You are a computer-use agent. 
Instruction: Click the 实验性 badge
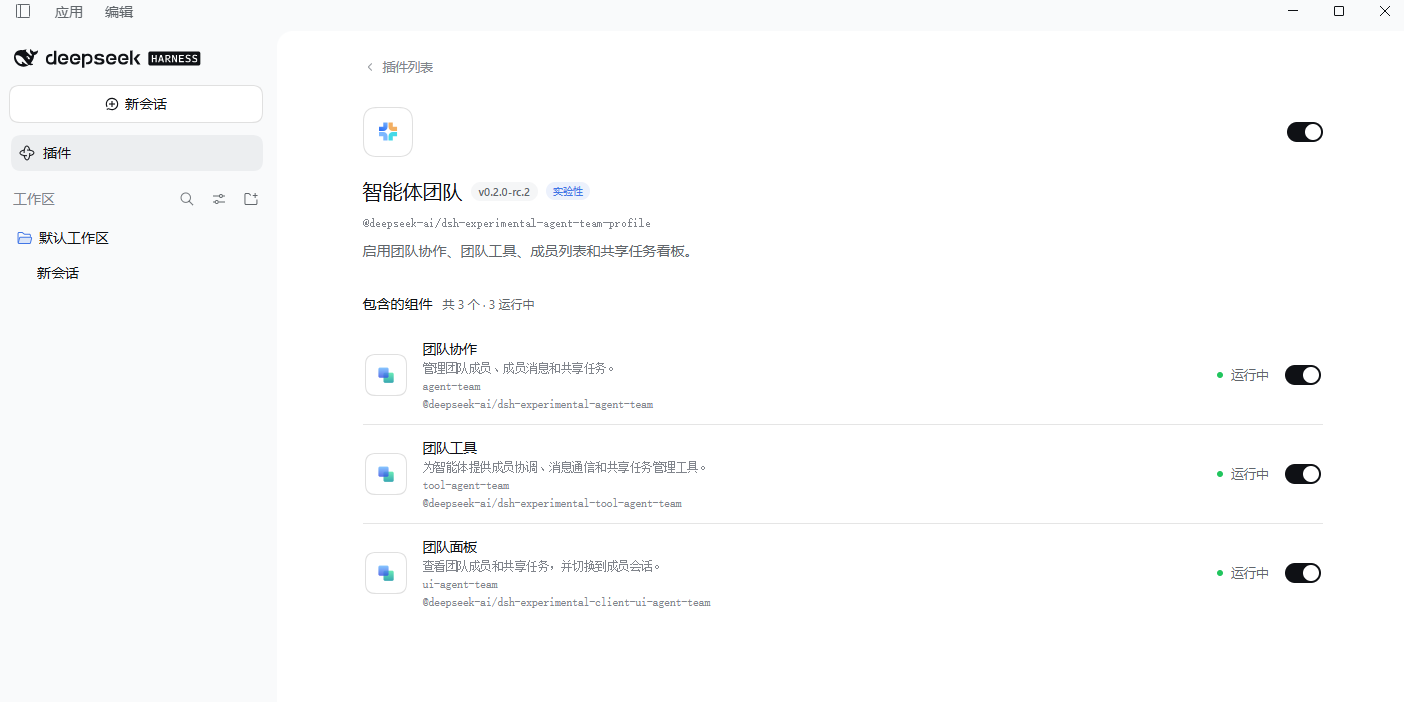(x=568, y=192)
